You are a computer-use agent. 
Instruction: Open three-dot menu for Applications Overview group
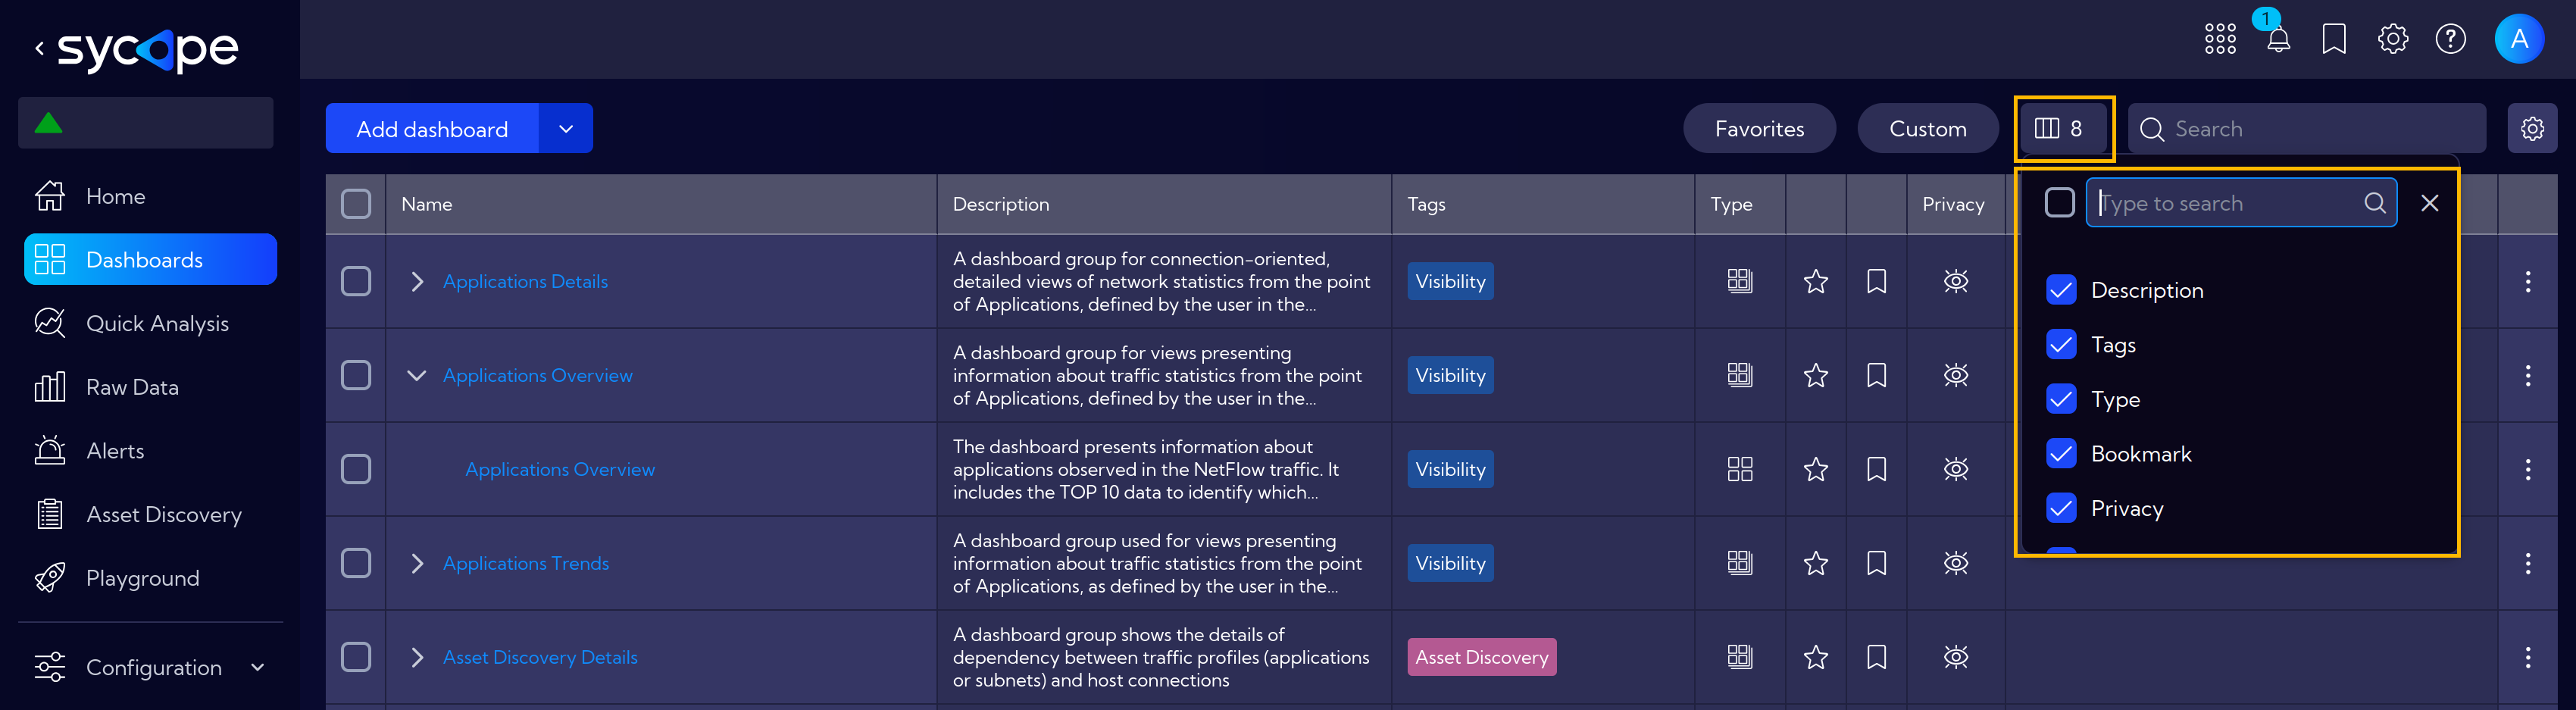2527,375
